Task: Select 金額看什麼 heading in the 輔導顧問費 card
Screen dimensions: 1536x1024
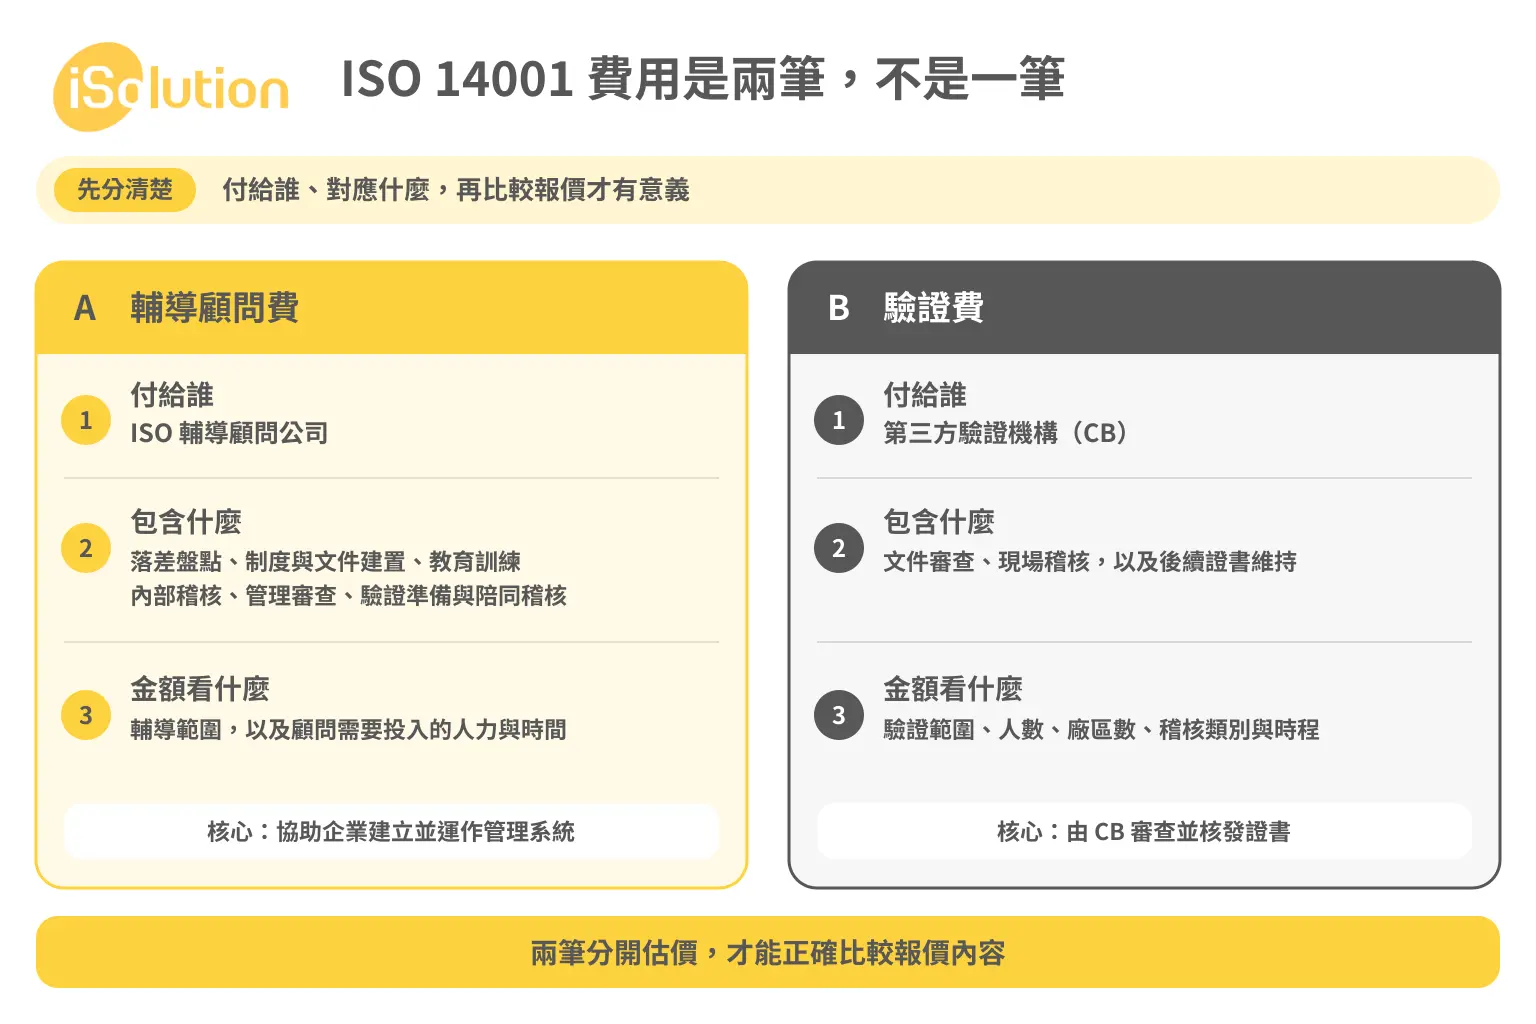Action: [x=200, y=689]
